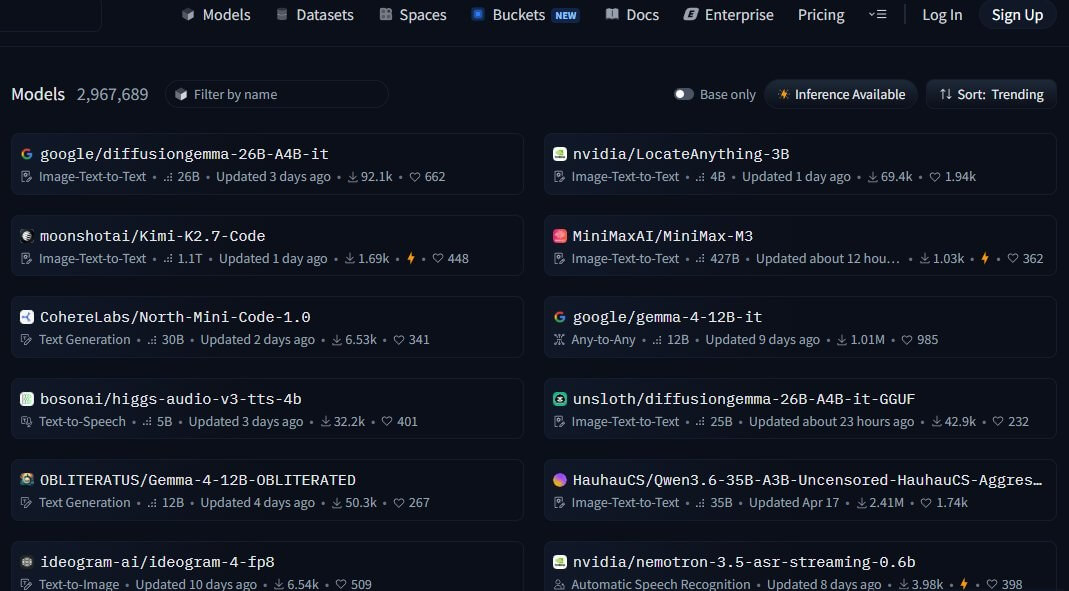The width and height of the screenshot is (1069, 591).
Task: Click Automatic Speech Recognition icon on nemotron row
Action: coord(559,584)
